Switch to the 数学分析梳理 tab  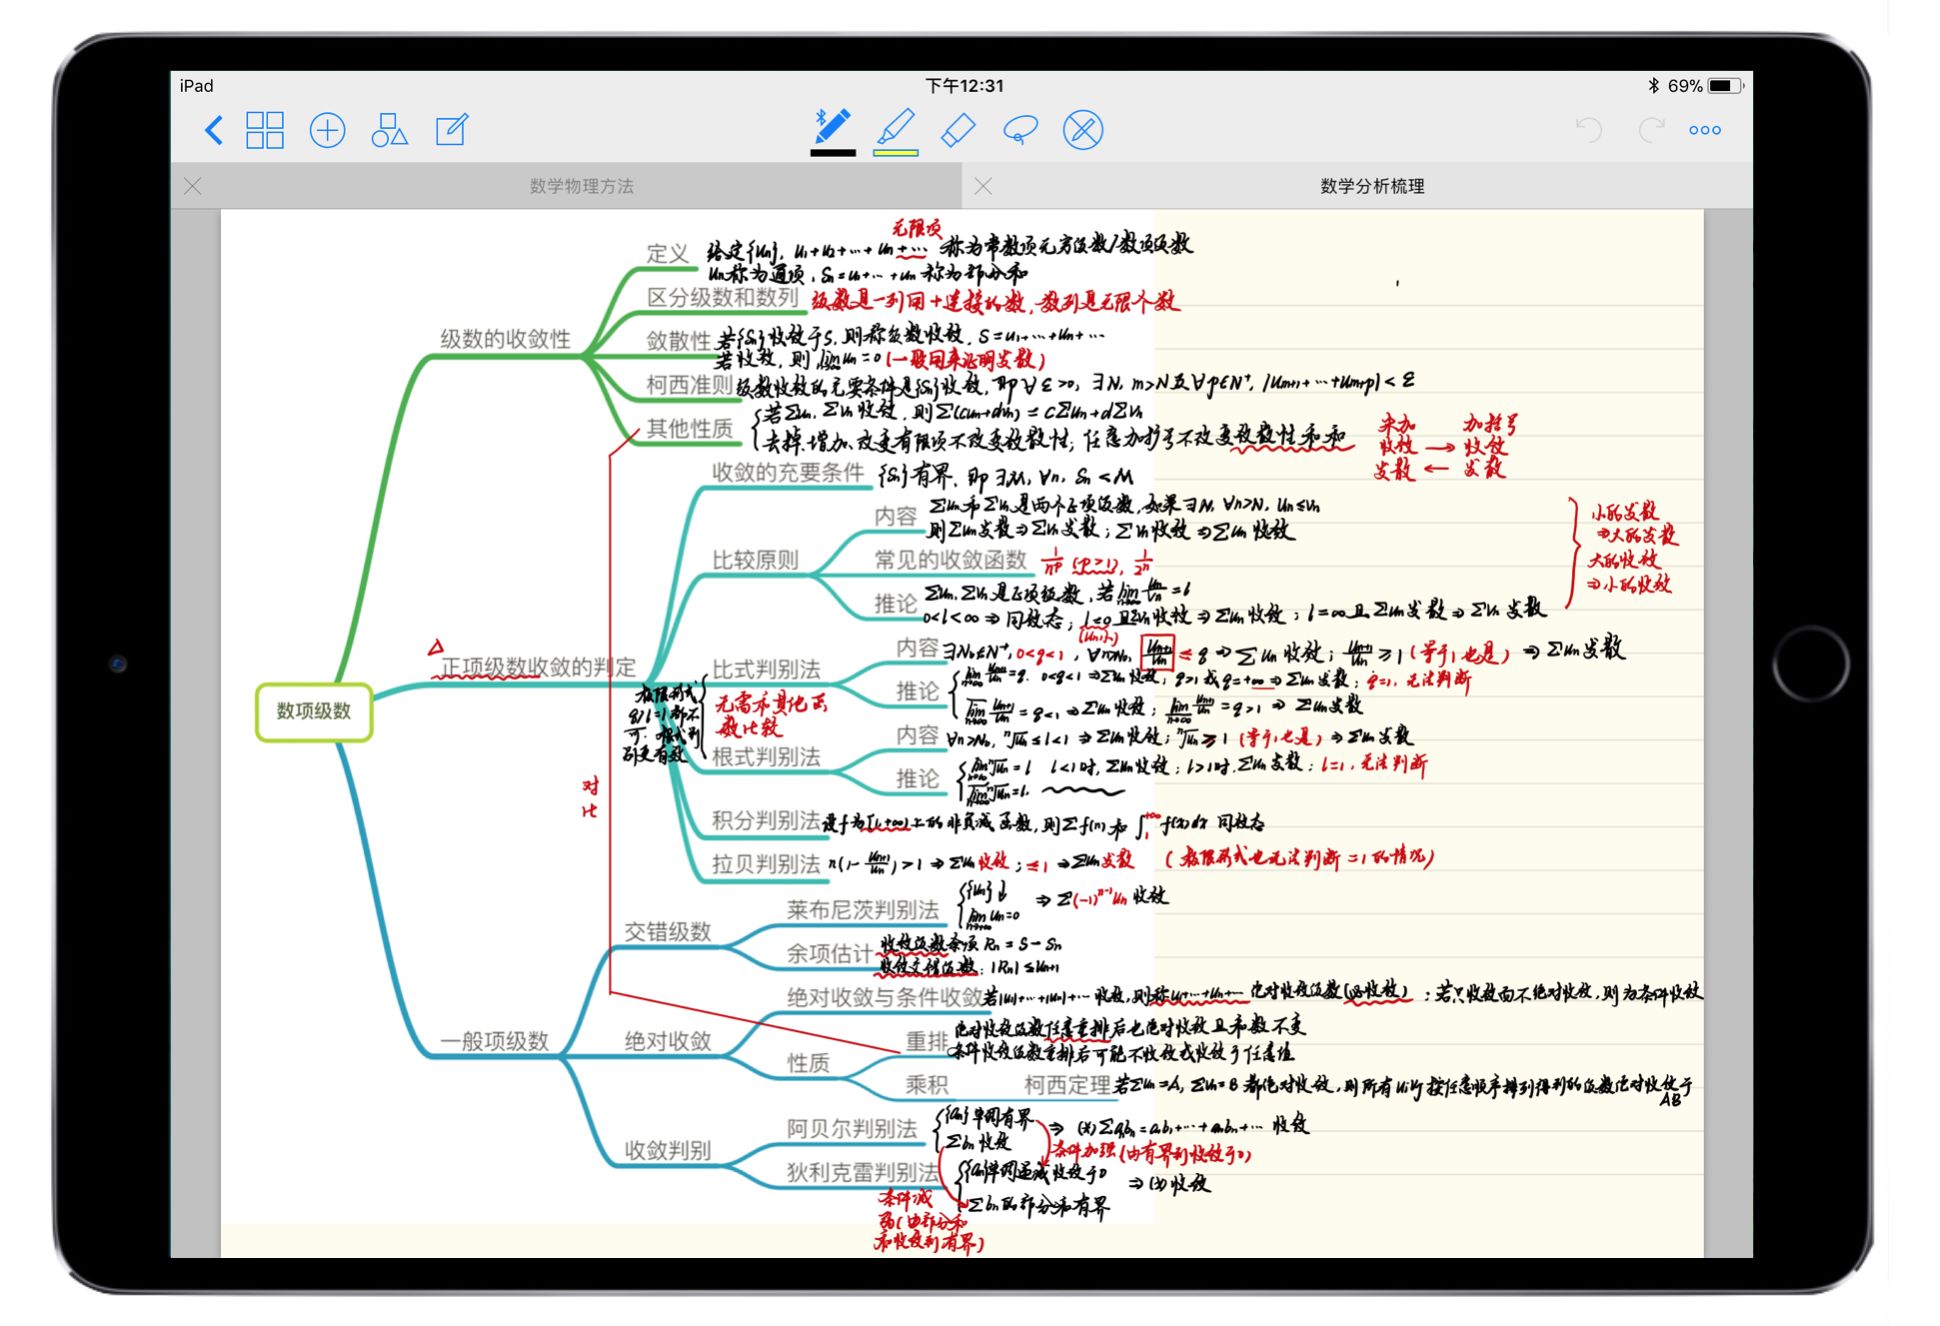click(1371, 186)
